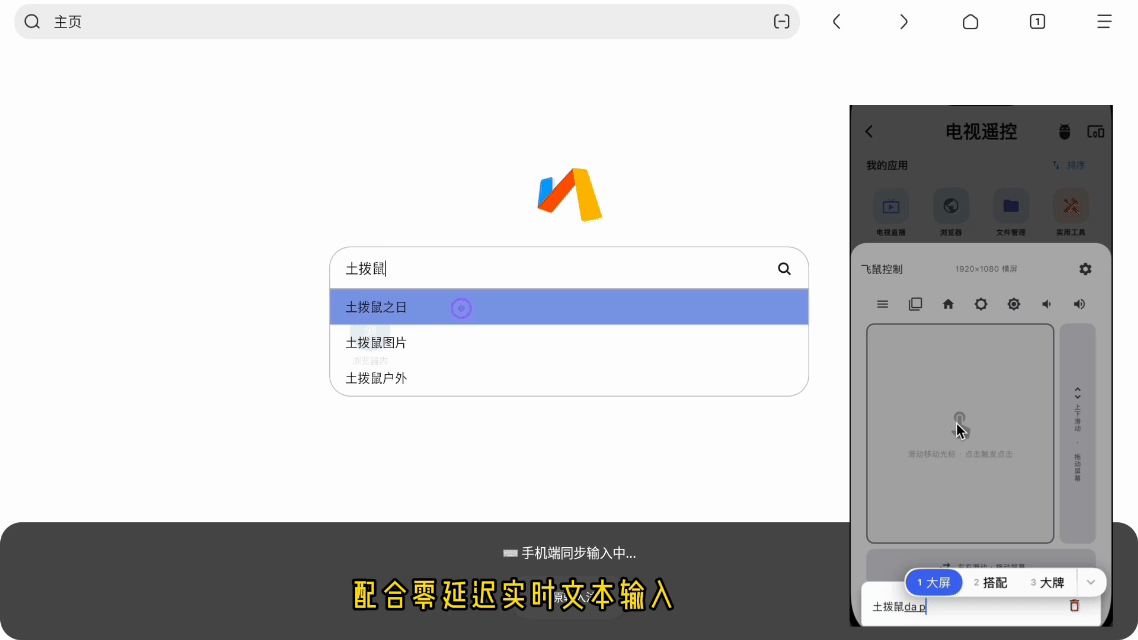Image resolution: width=1138 pixels, height=640 pixels.
Task: Switch to candidate word 2 搭配
Action: coord(990,581)
